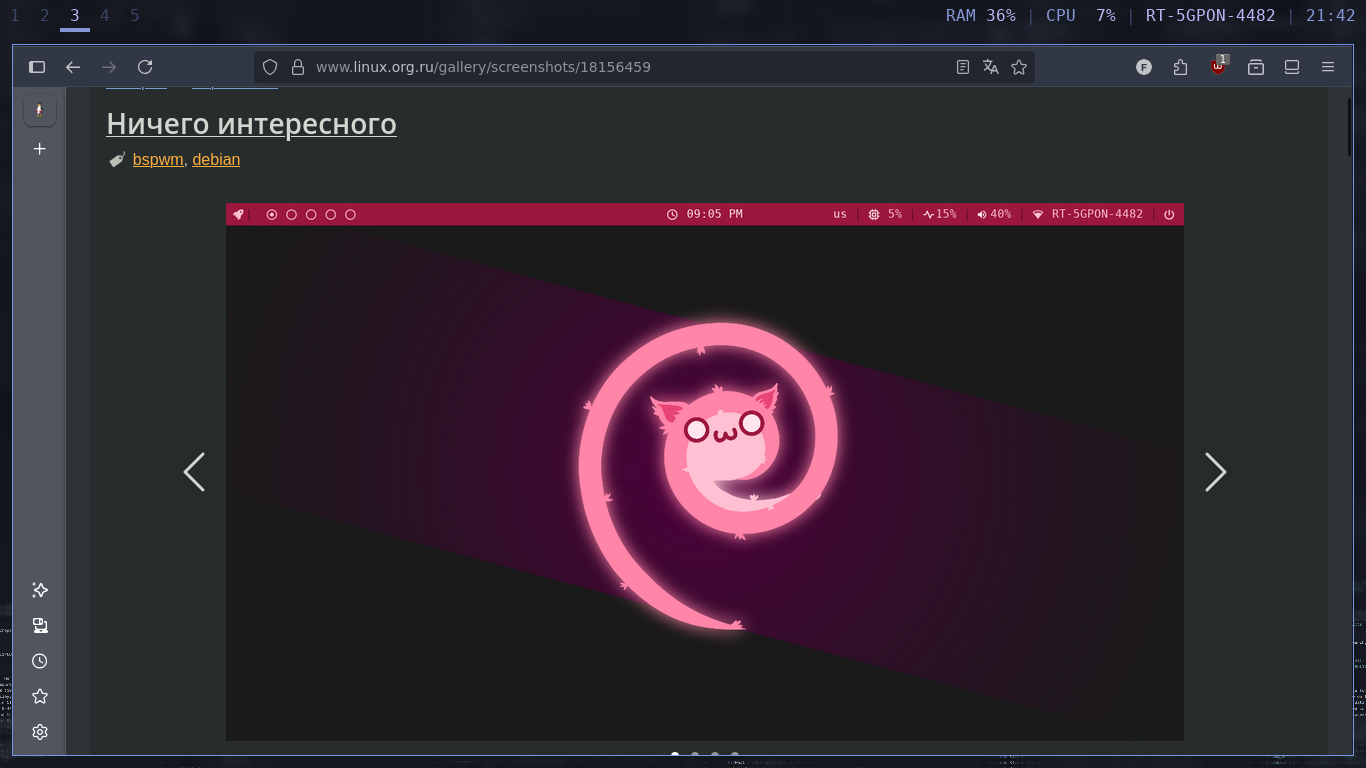Open the History sidebar panel
The height and width of the screenshot is (768, 1366).
click(x=40, y=661)
